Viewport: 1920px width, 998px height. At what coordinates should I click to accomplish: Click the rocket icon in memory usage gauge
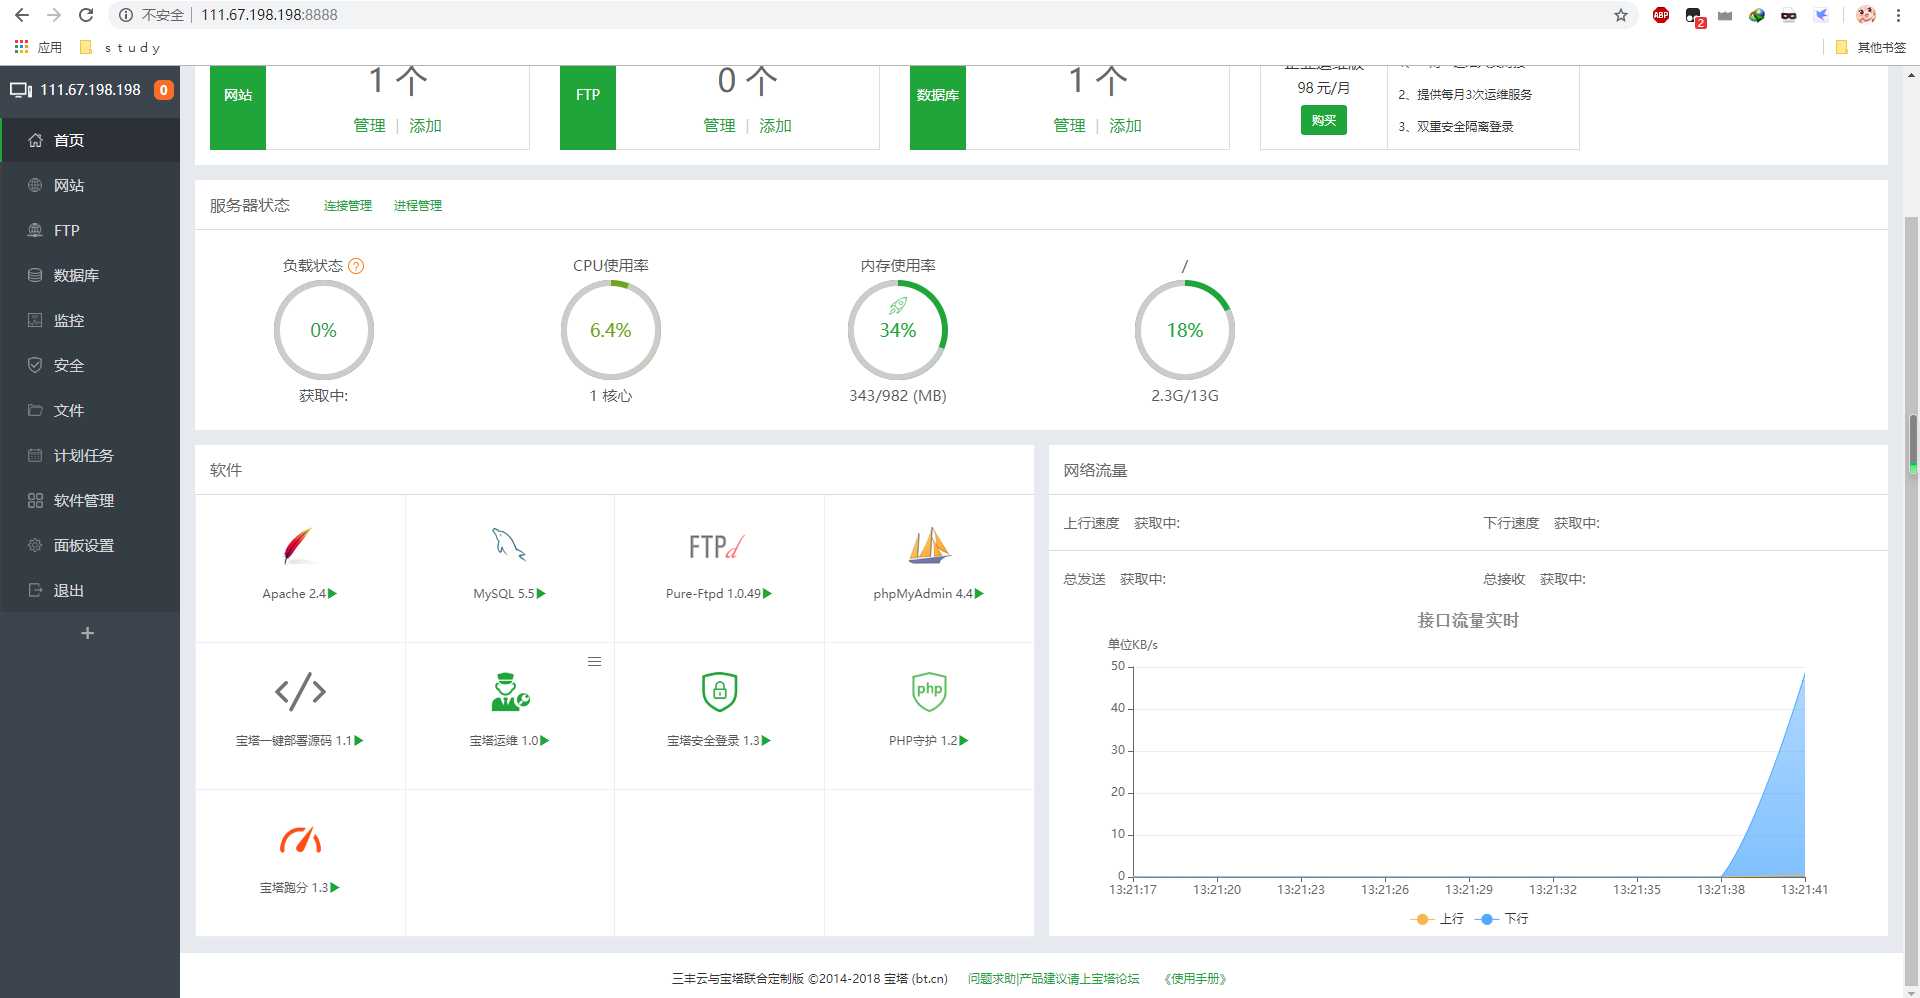coord(898,306)
